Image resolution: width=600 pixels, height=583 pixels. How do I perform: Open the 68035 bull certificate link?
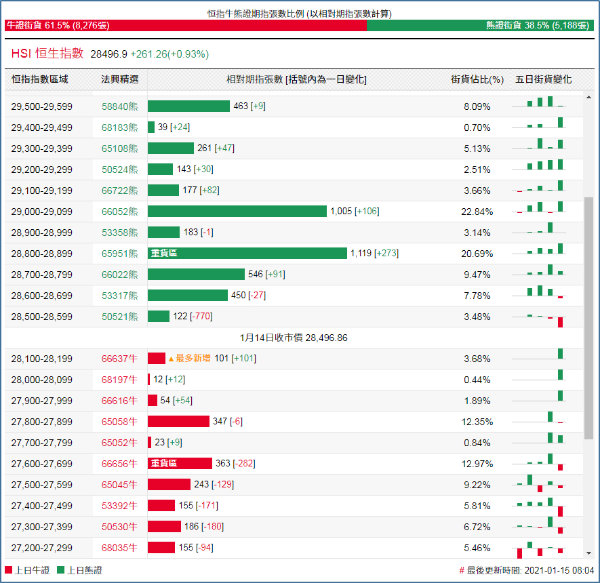(x=119, y=548)
